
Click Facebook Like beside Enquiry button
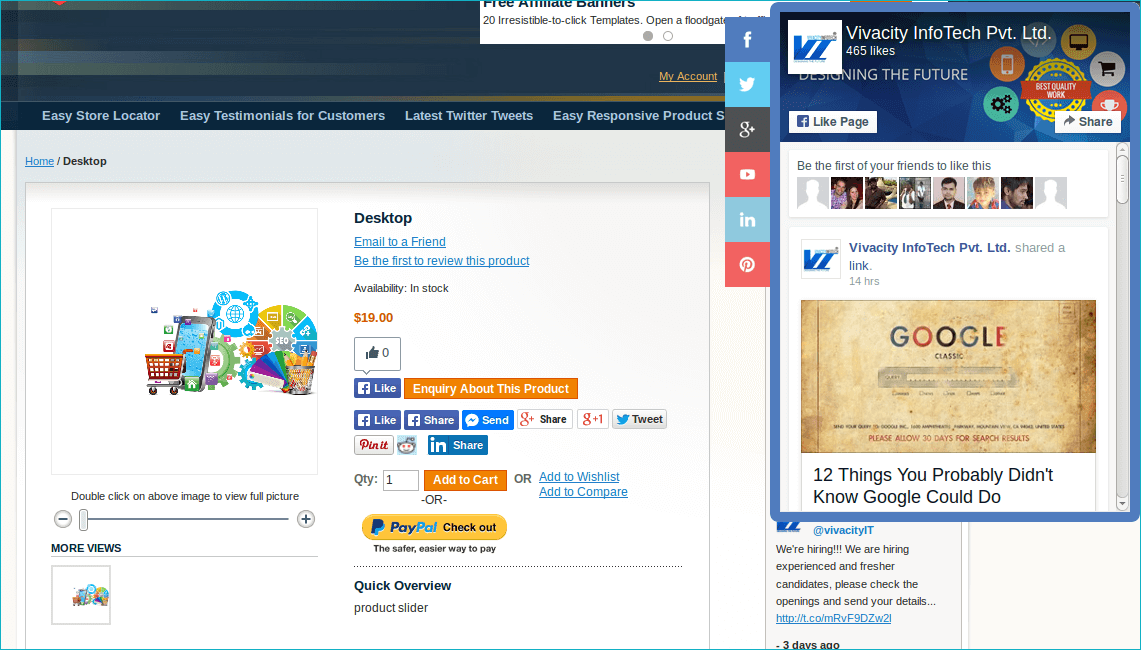point(377,388)
